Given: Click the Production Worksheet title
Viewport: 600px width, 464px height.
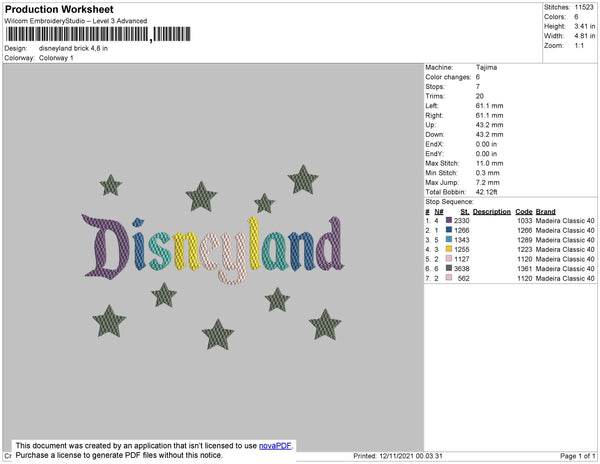Looking at the screenshot, I should [59, 10].
